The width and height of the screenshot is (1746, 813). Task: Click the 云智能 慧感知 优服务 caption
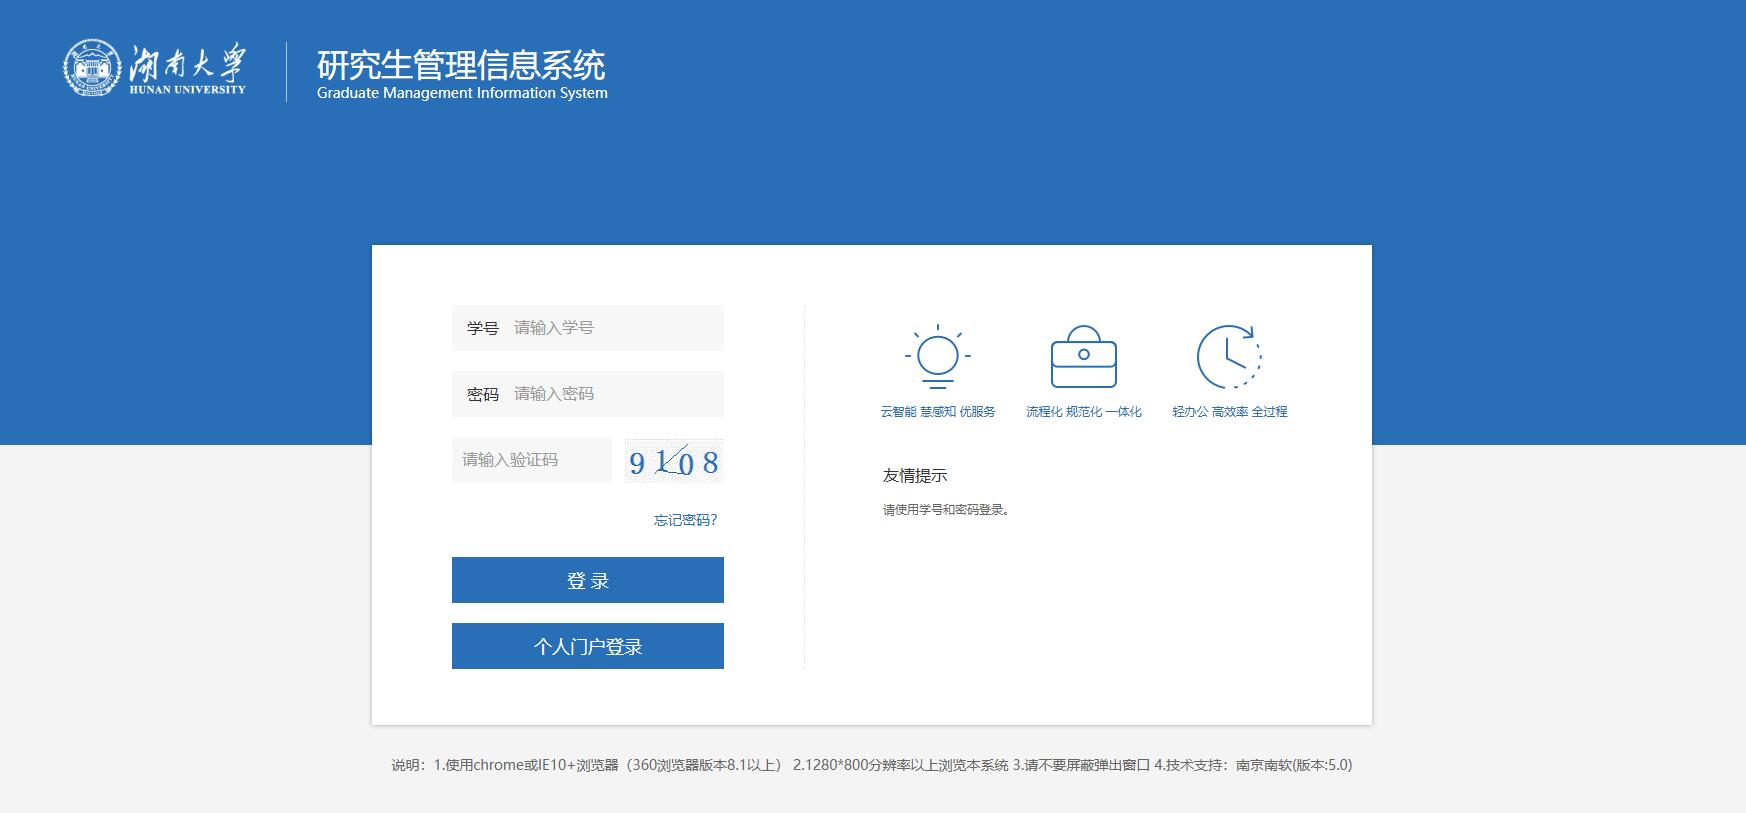point(937,412)
